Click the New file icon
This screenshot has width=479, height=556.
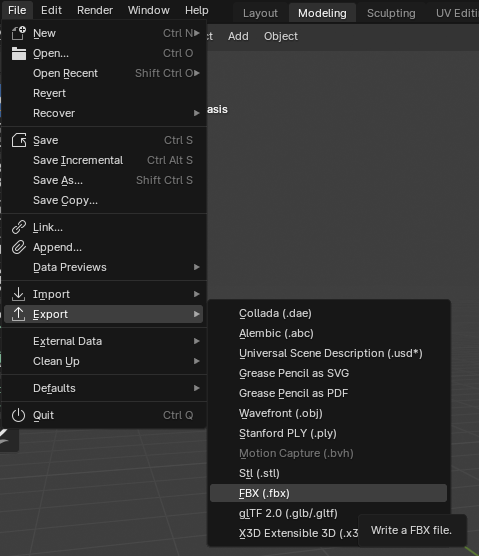(x=18, y=33)
